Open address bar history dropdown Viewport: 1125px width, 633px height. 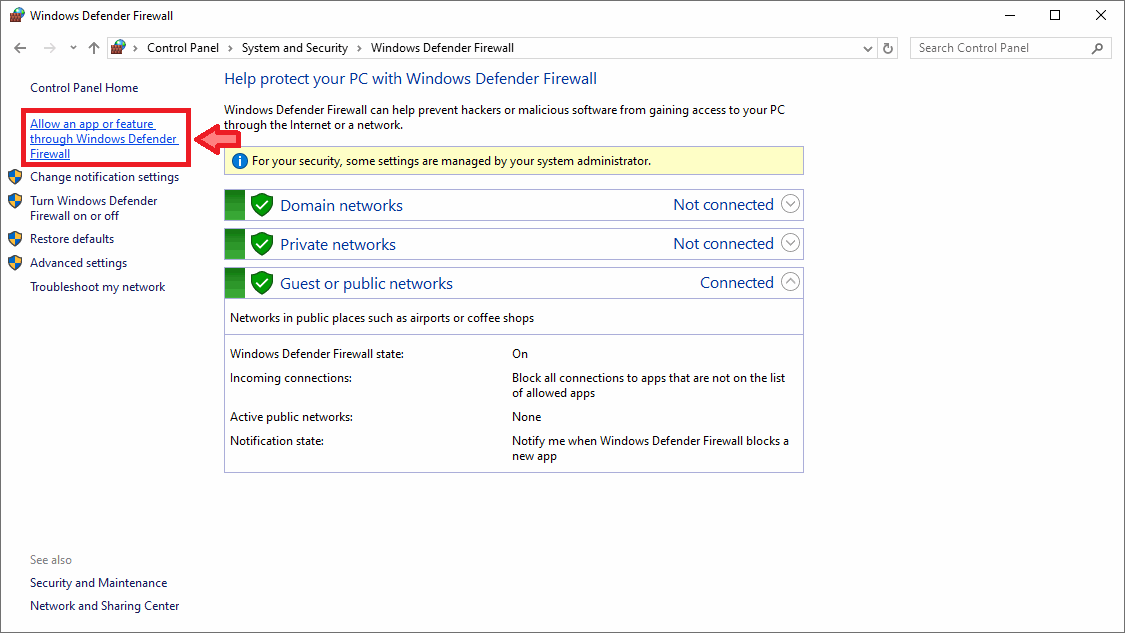point(867,48)
